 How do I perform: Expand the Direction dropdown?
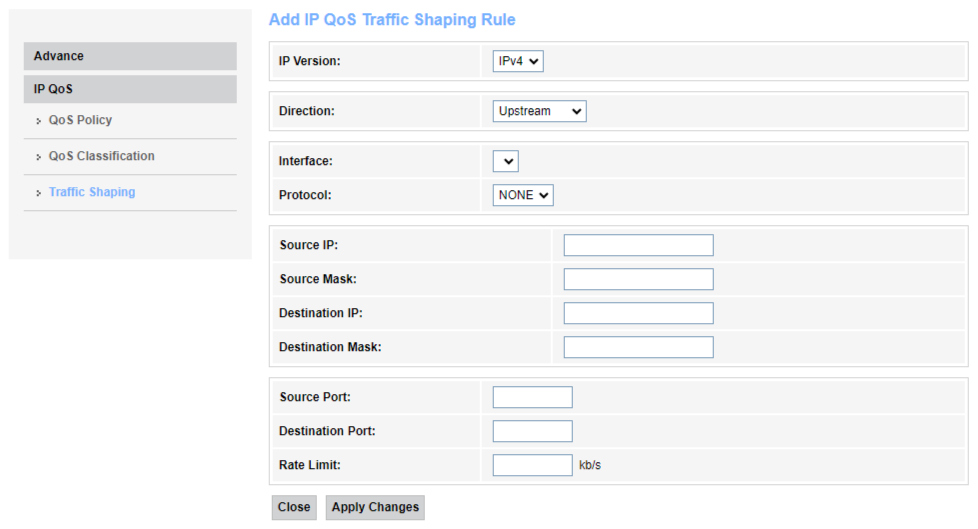coord(539,111)
